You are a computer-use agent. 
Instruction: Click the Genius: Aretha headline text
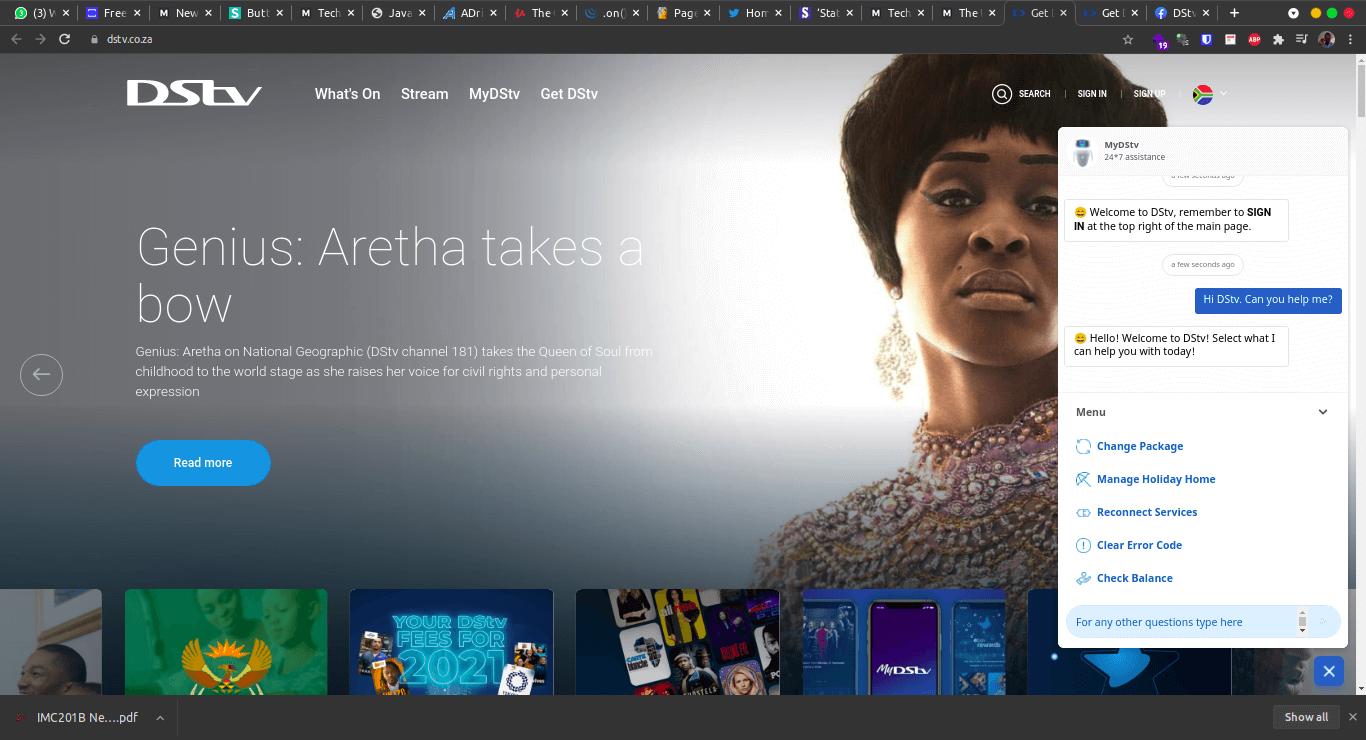(x=390, y=275)
